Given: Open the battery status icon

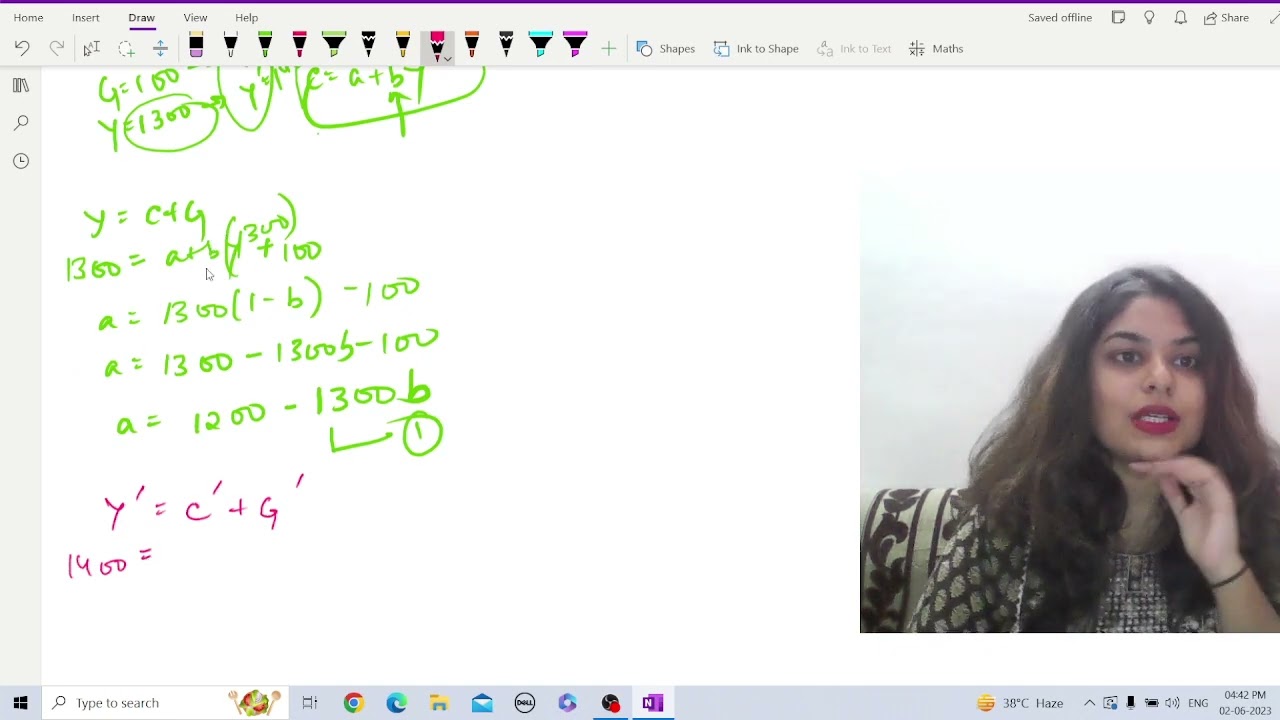Looking at the screenshot, I should 1151,703.
